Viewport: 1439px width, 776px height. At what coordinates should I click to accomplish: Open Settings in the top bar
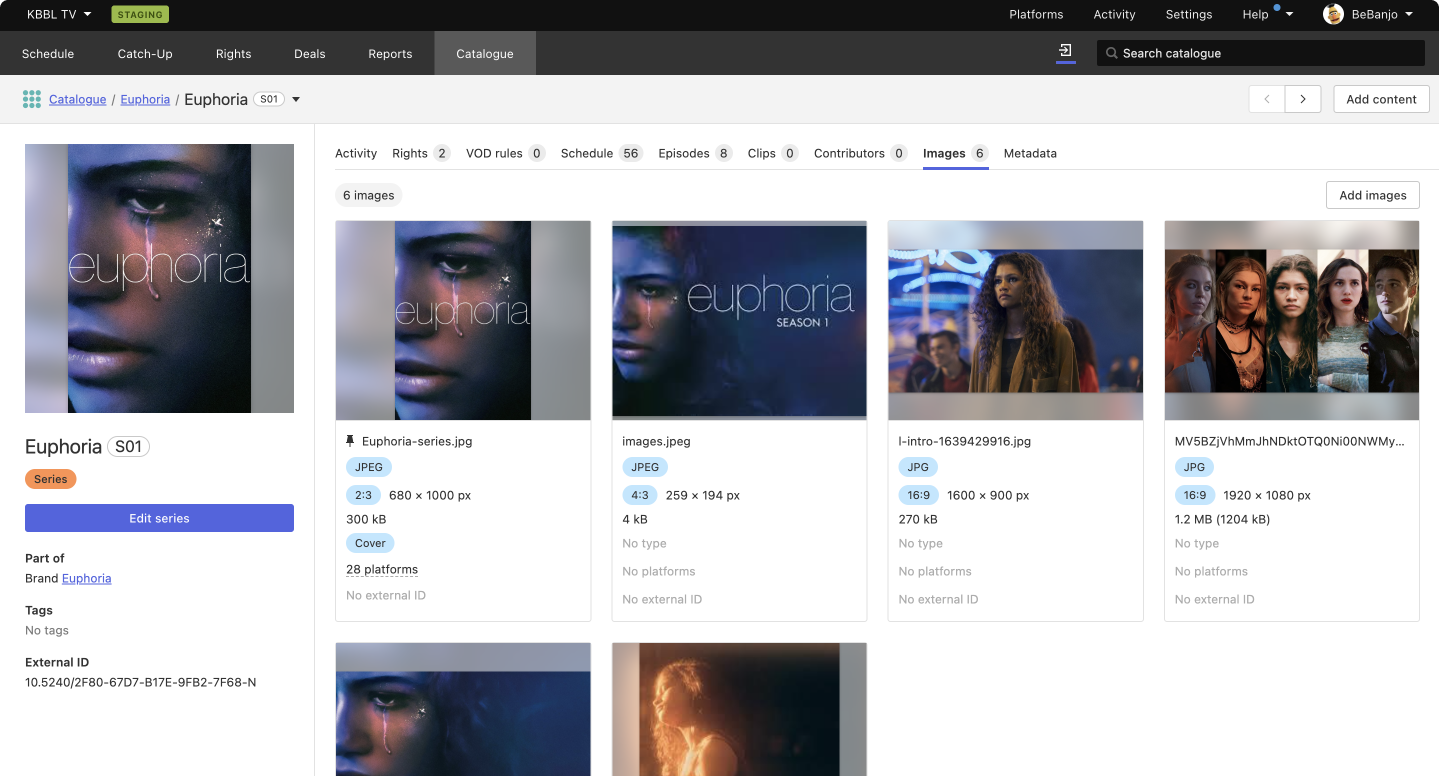click(1189, 14)
